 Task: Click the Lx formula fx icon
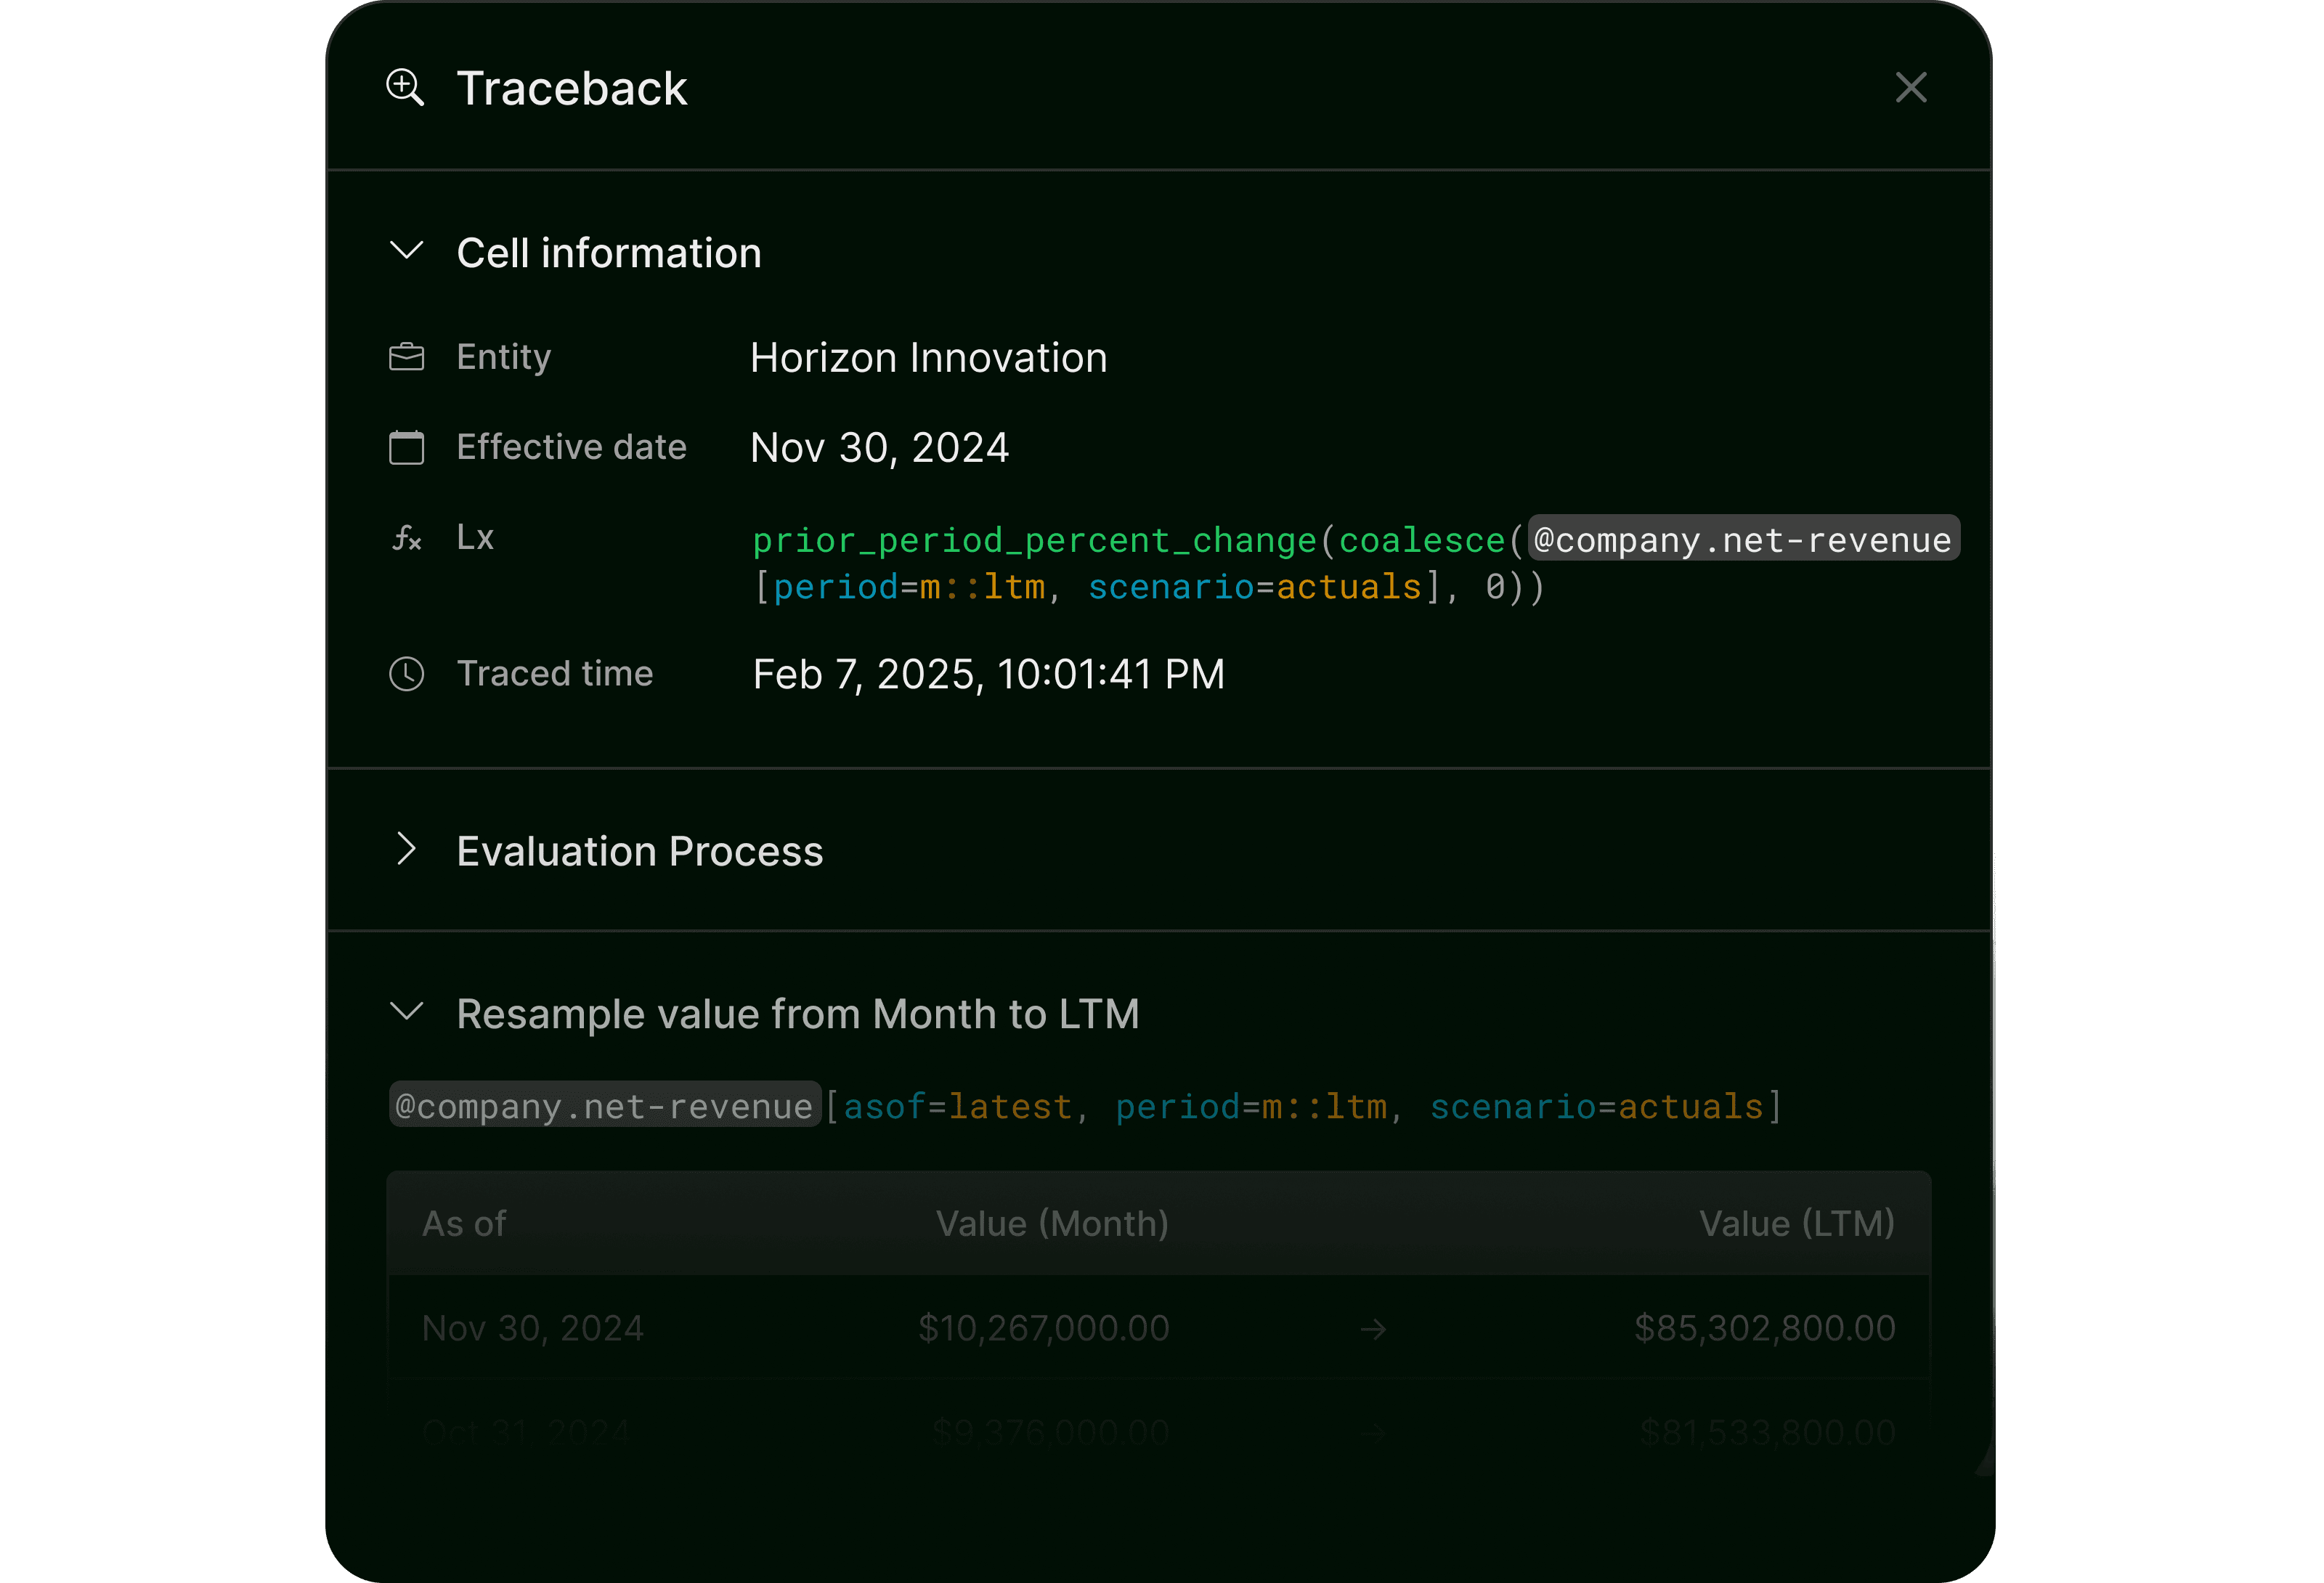point(406,539)
